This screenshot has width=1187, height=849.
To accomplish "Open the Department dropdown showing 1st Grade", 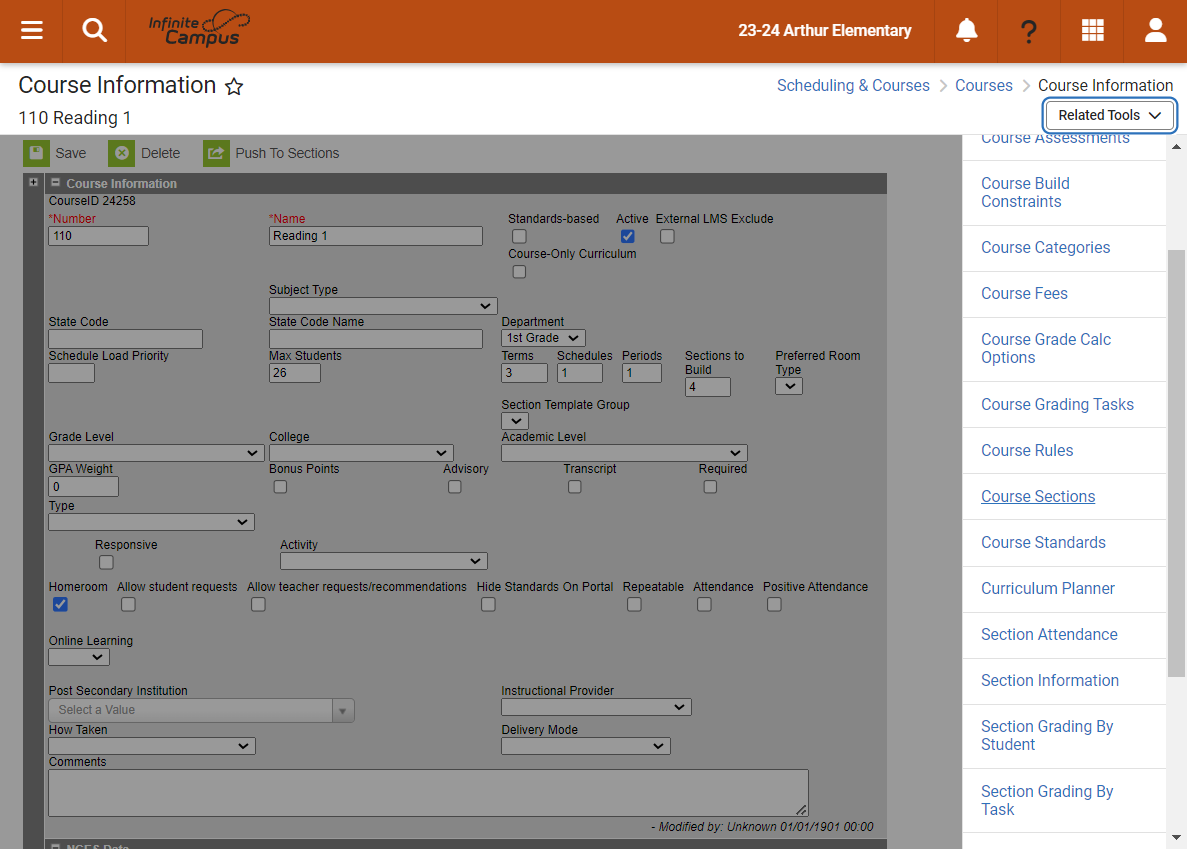I will tap(543, 337).
